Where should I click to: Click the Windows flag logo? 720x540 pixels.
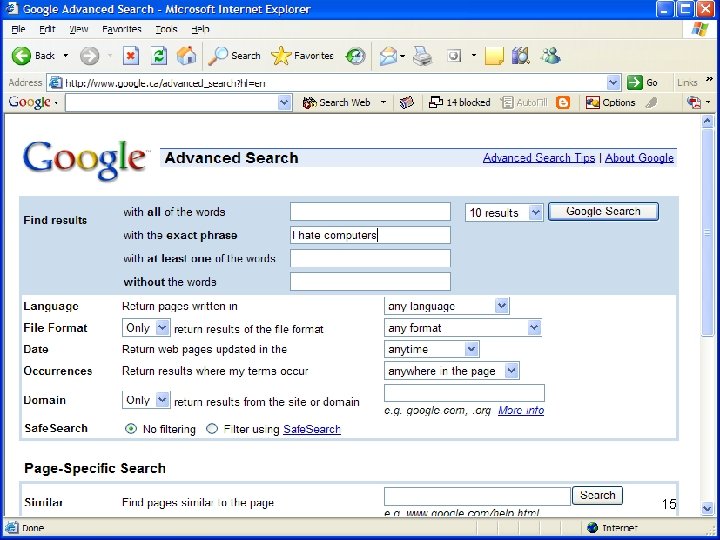(700, 29)
